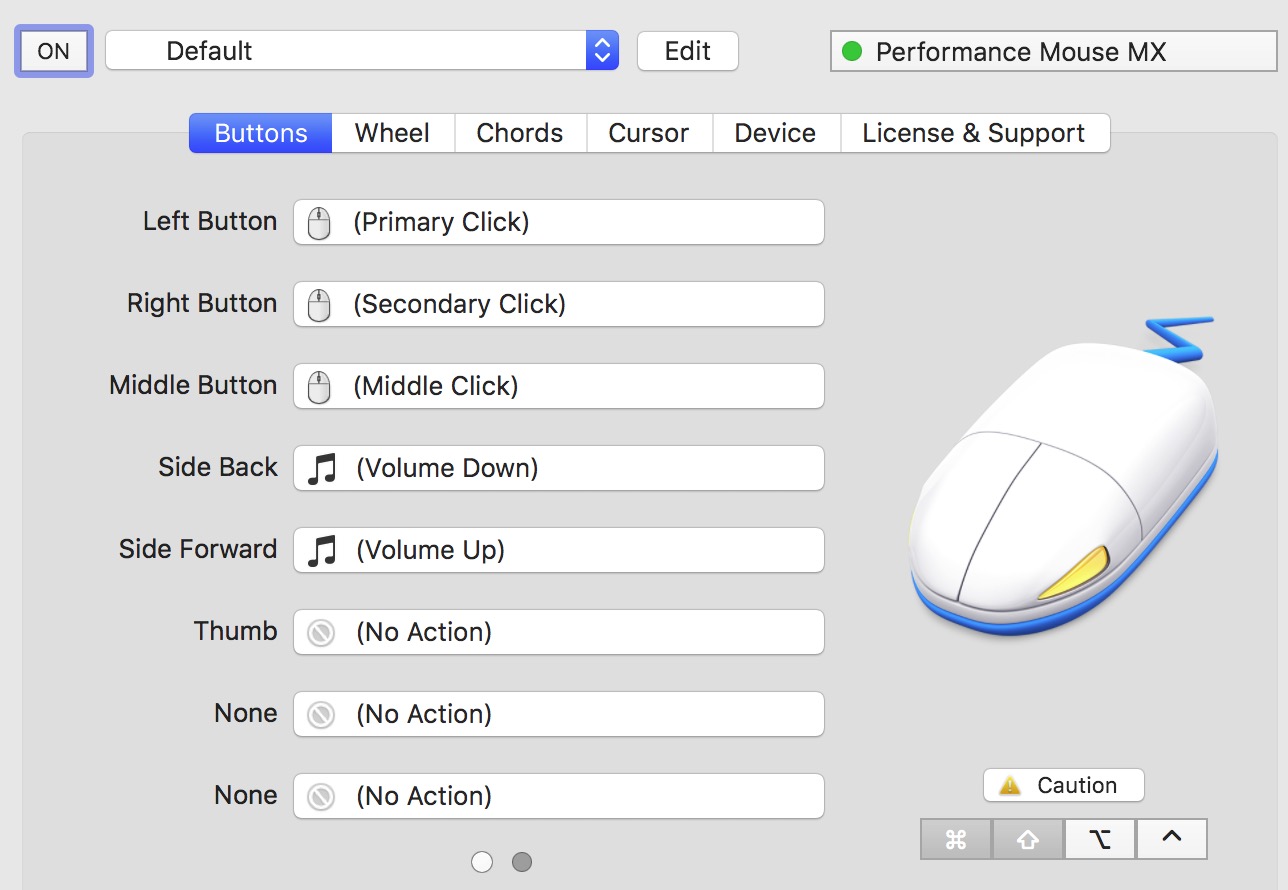Open the Default profile dropdown
Image resolution: width=1288 pixels, height=890 pixels.
click(362, 51)
